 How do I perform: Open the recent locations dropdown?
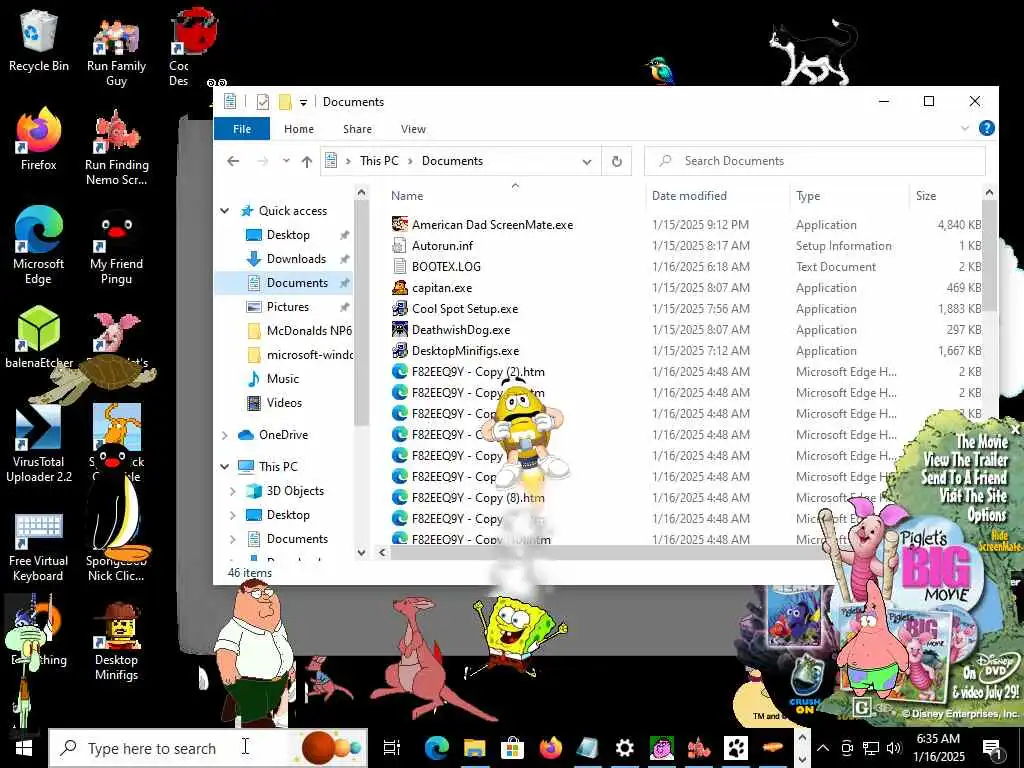[285, 161]
